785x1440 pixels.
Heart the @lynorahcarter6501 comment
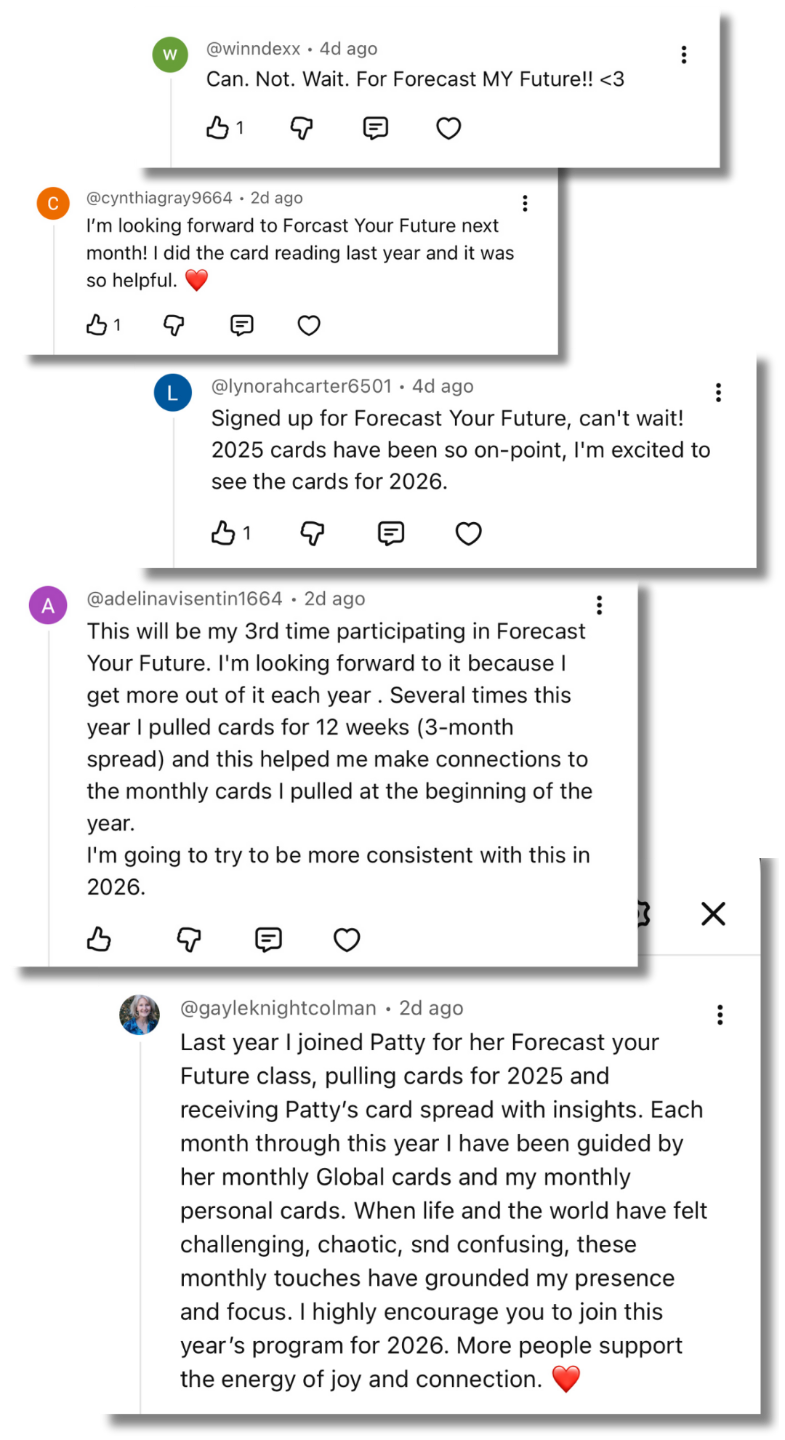click(468, 534)
